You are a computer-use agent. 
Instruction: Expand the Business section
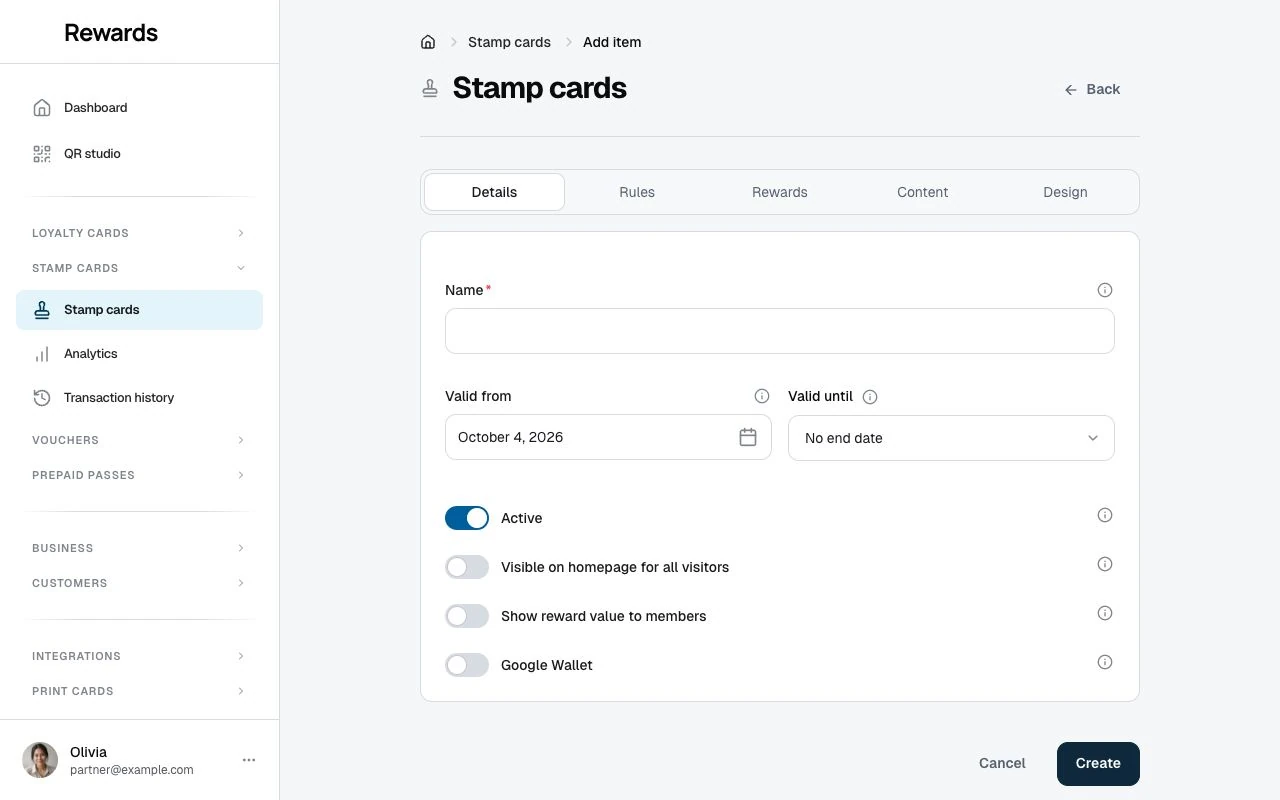click(139, 548)
